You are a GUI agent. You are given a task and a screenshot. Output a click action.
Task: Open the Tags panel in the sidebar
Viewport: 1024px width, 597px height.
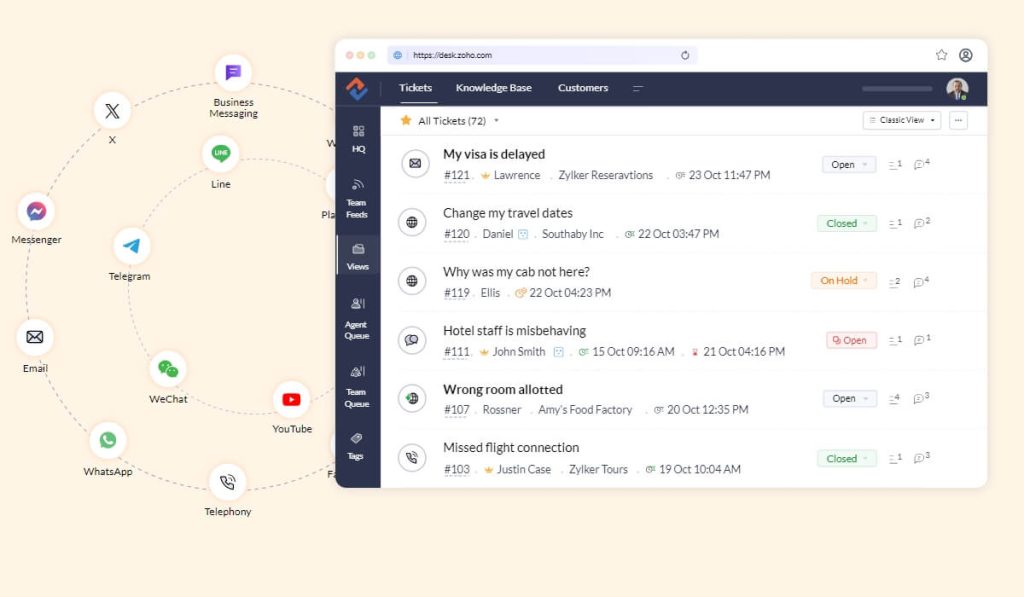pos(359,444)
